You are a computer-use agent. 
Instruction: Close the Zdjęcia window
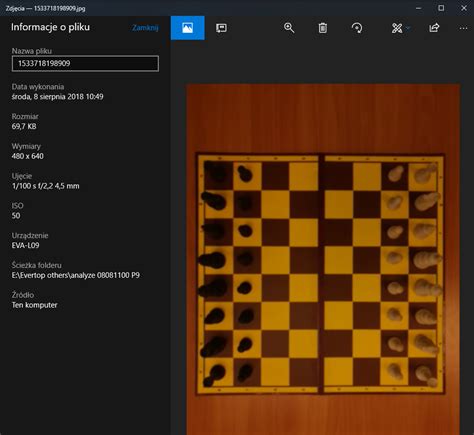[464, 8]
